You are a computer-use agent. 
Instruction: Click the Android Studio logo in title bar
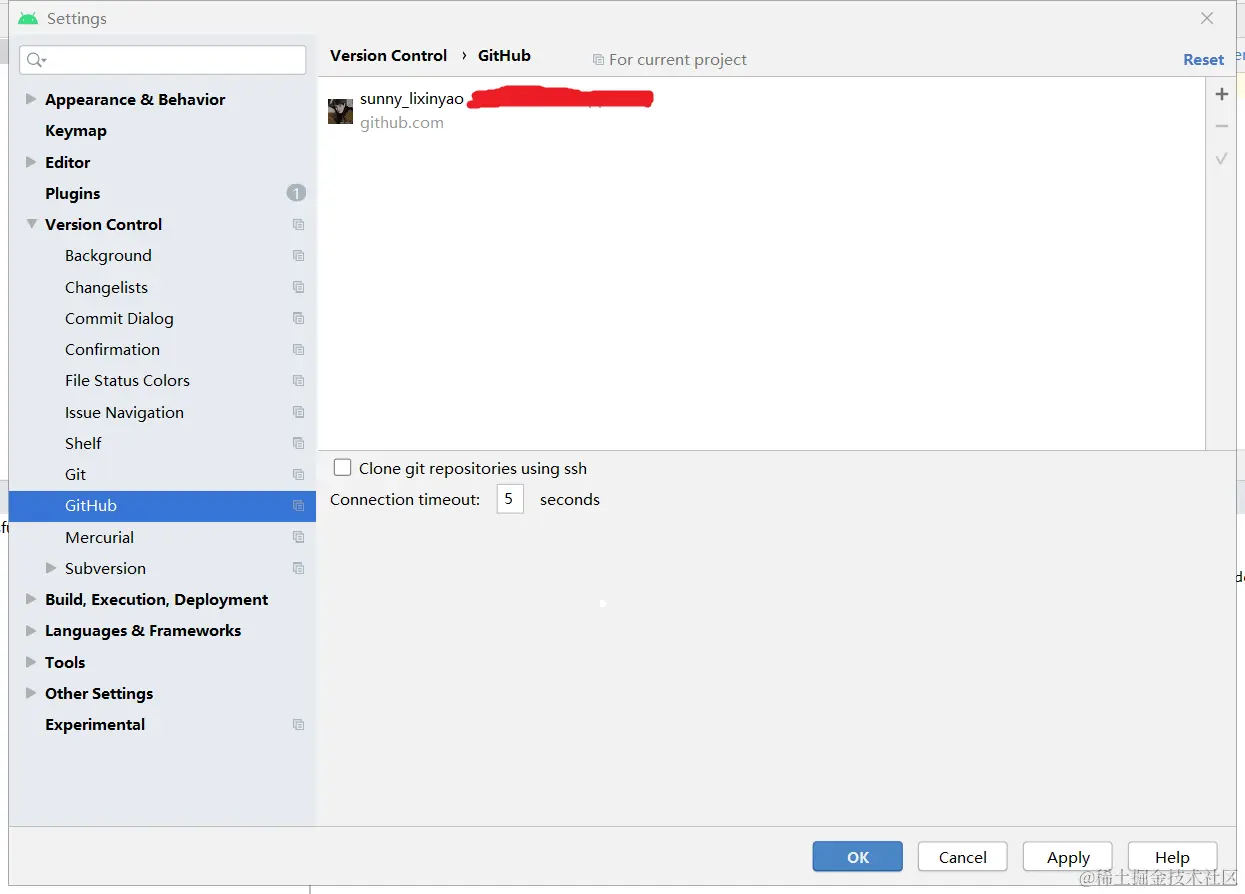click(x=28, y=18)
